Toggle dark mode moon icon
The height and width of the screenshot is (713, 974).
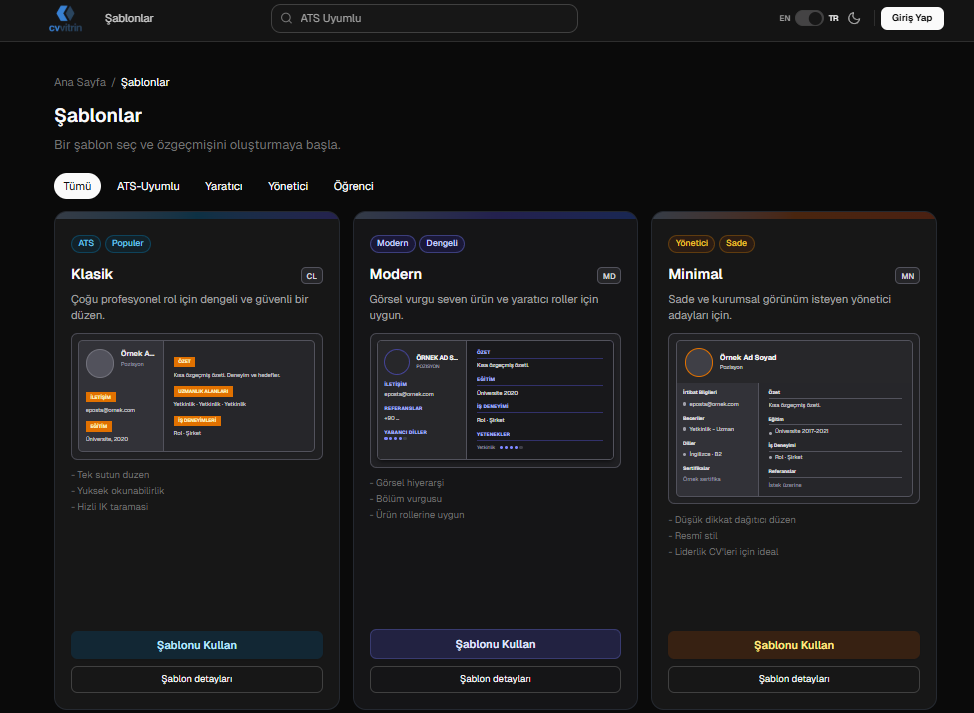pyautogui.click(x=854, y=18)
